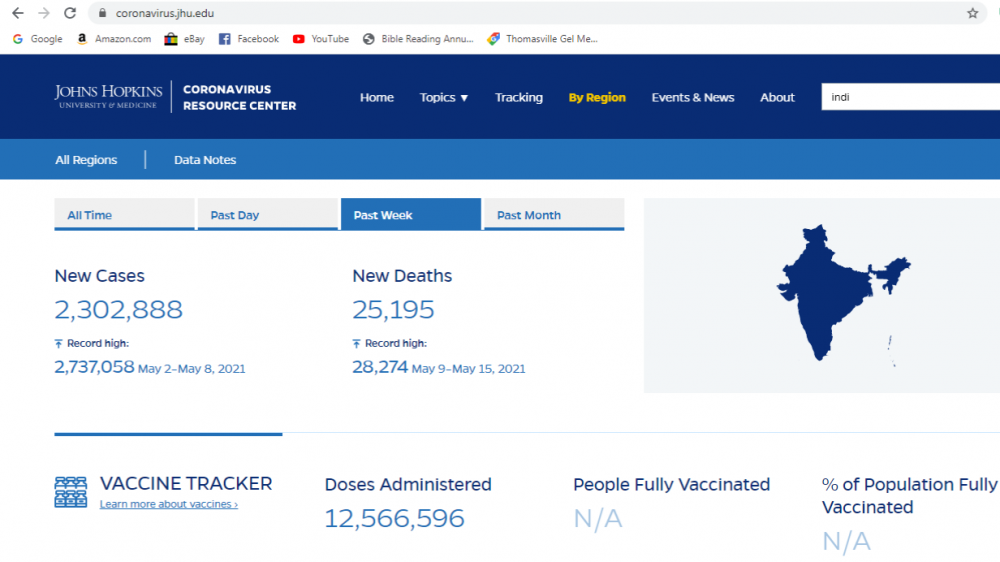Click Learn more about vaccines link

click(x=168, y=505)
